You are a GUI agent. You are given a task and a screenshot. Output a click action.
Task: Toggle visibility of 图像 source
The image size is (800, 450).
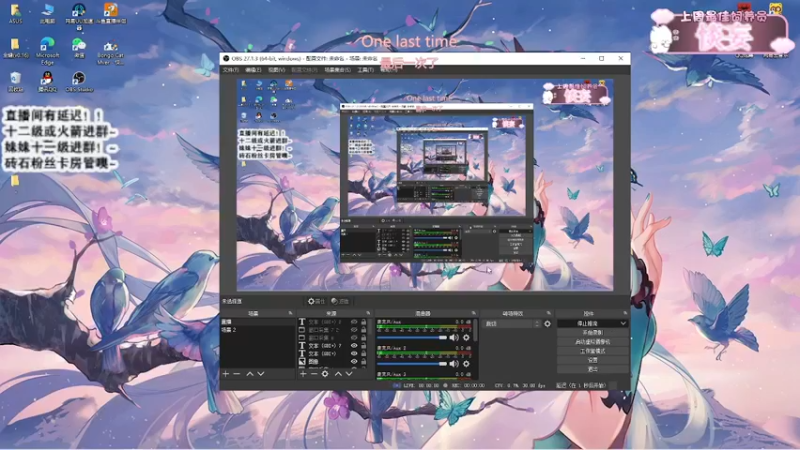click(354, 361)
